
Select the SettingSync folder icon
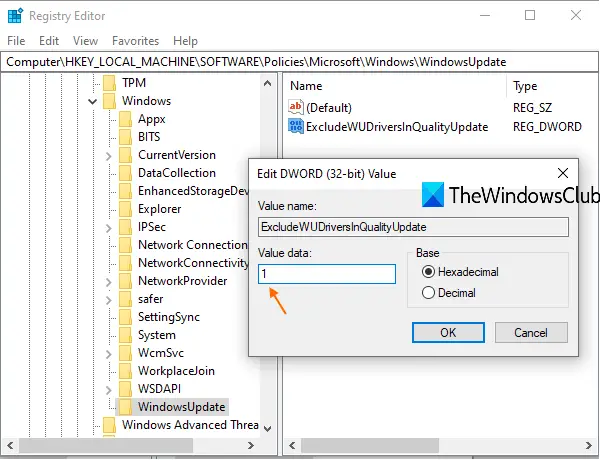pyautogui.click(x=126, y=317)
